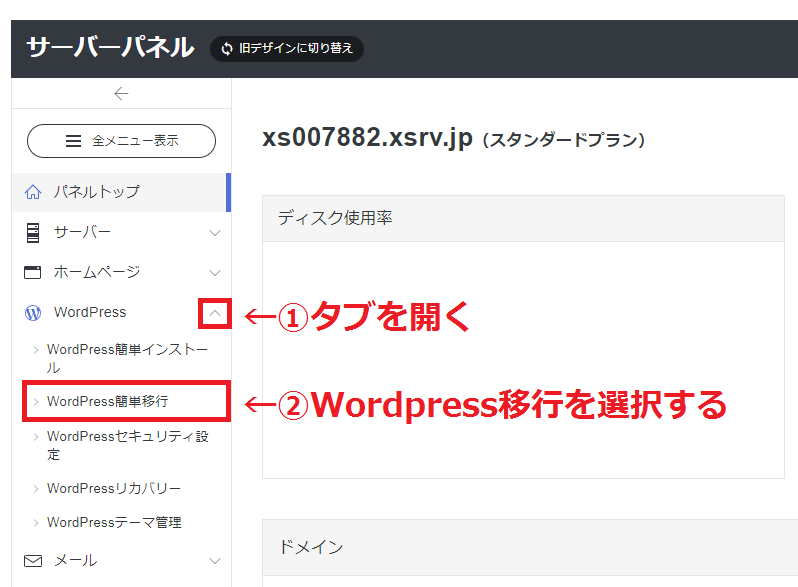Click the xs007882.xsrv.jp server name
Screen dimensions: 798x587
pos(367,137)
